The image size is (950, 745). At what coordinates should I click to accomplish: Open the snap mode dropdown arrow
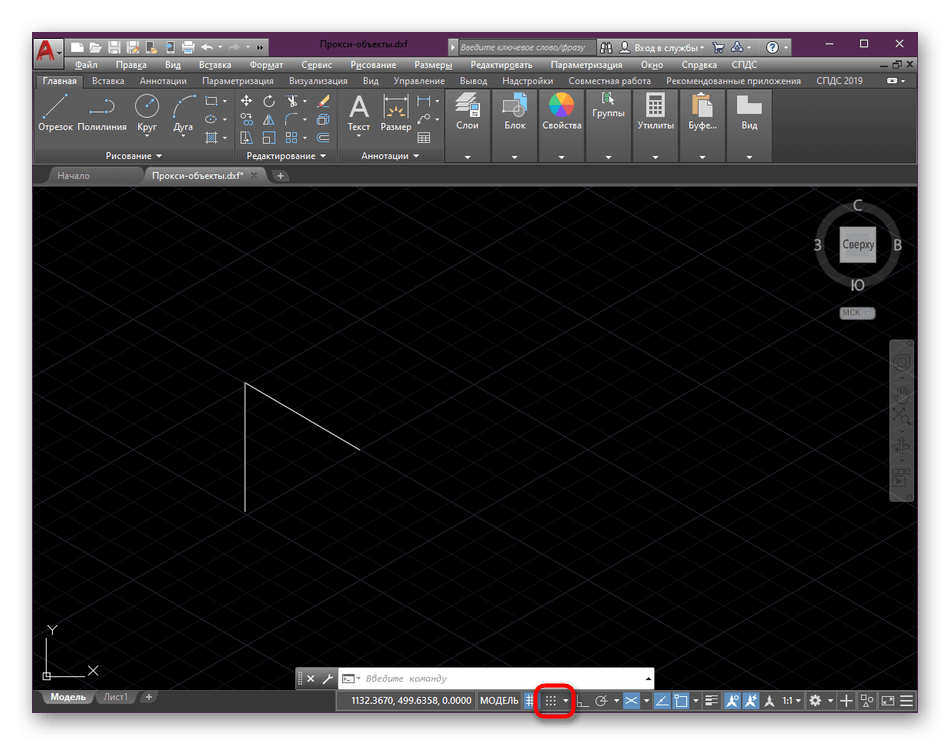click(x=566, y=701)
